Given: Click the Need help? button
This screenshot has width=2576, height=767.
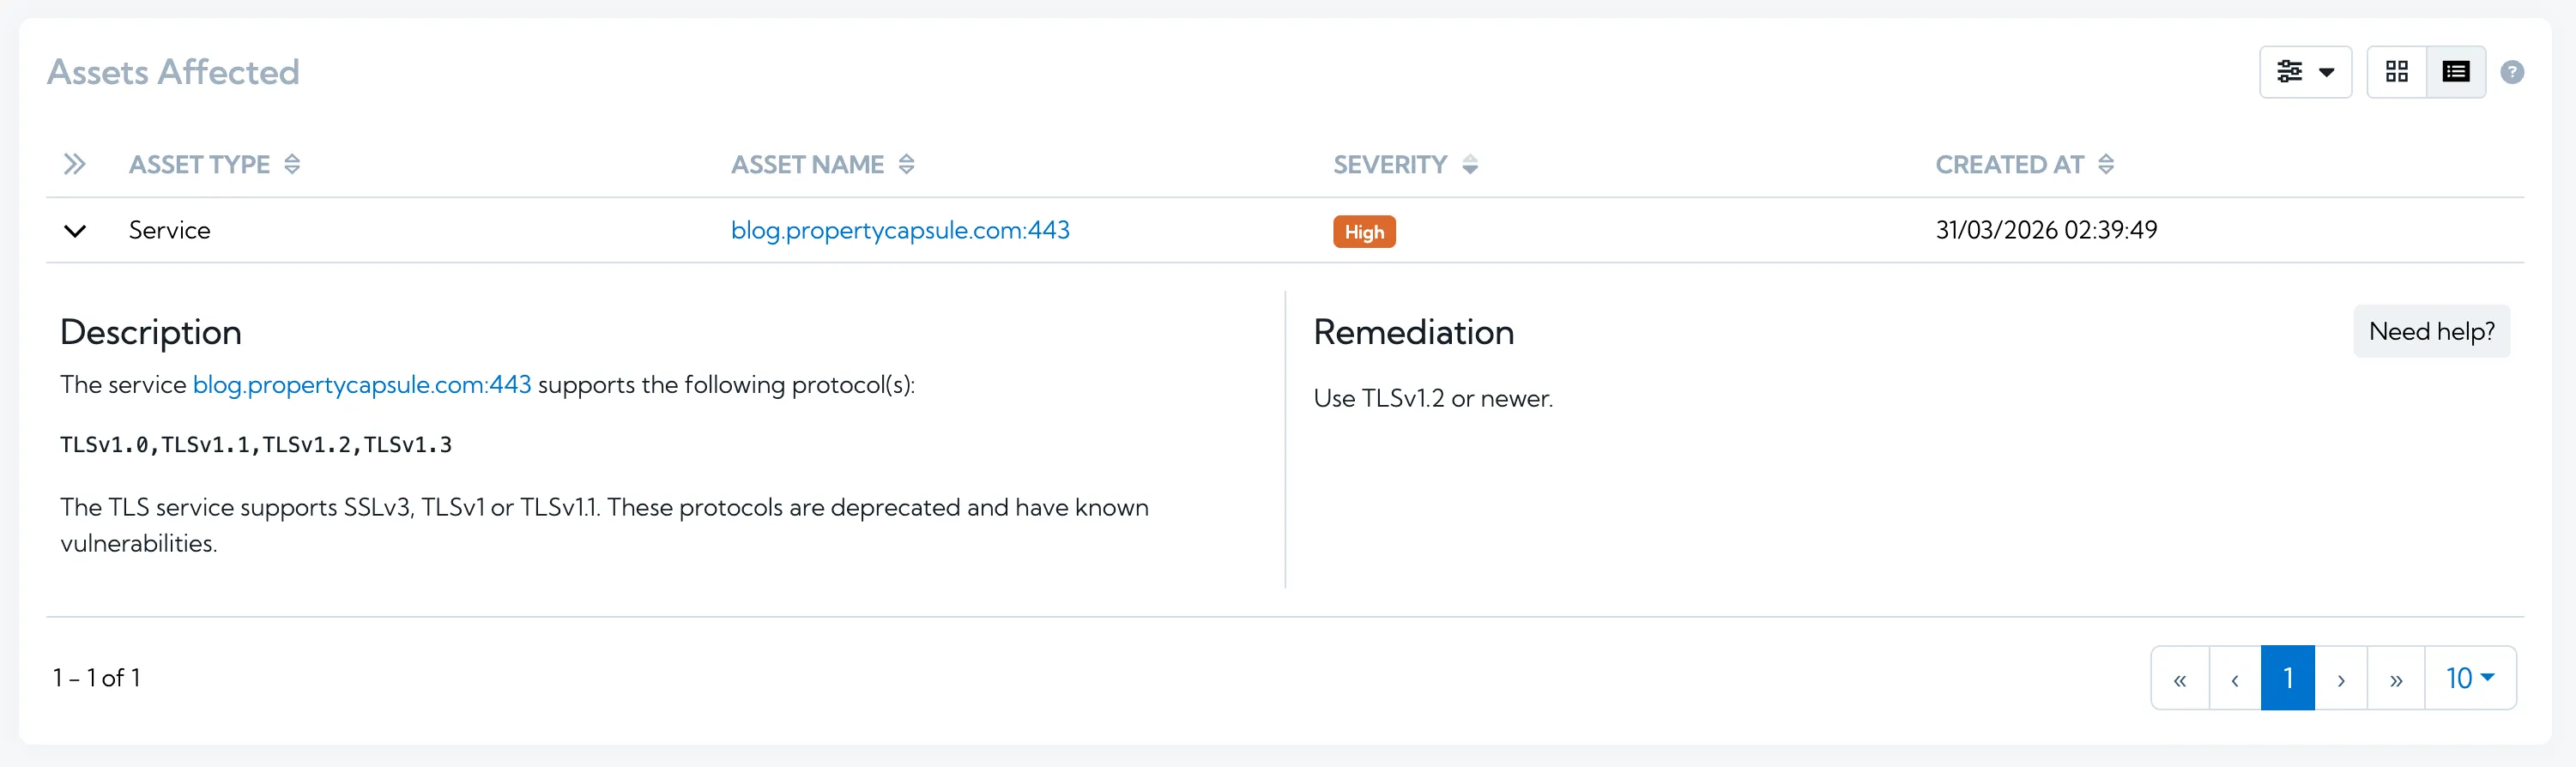Looking at the screenshot, I should pyautogui.click(x=2431, y=331).
